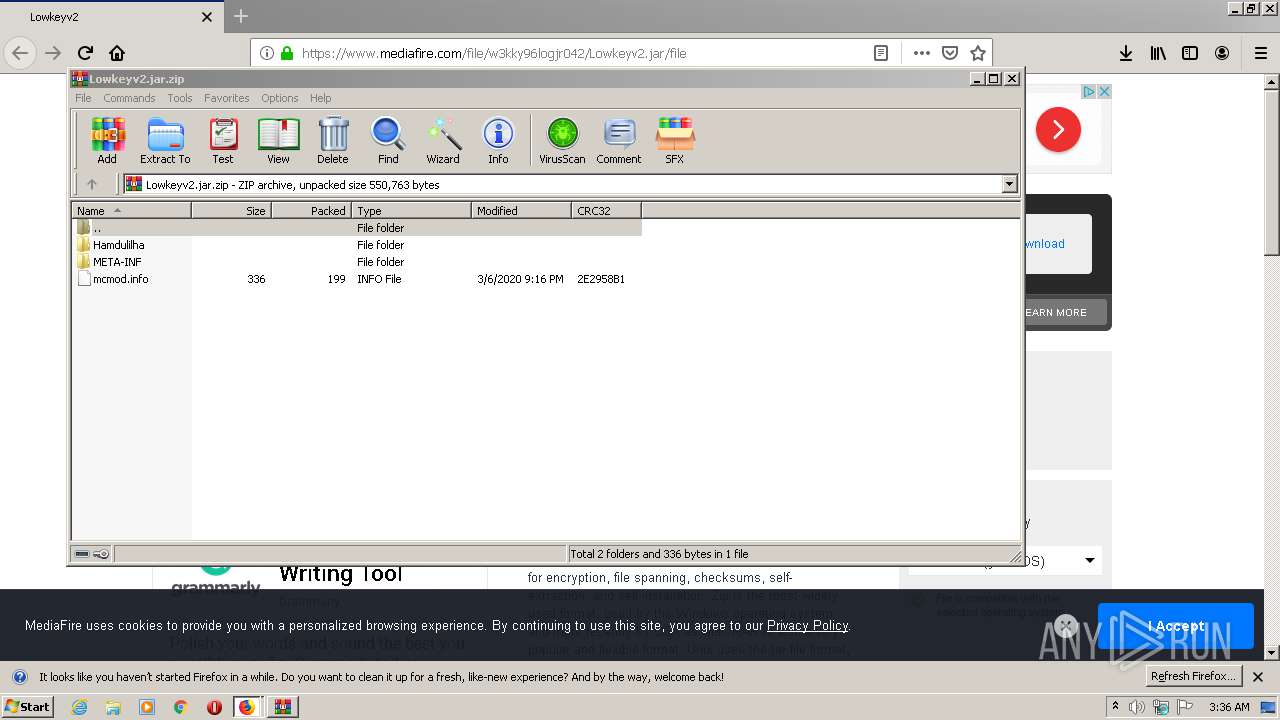Open the operating system dropdown on page
This screenshot has width=1280, height=720.
(1062, 560)
